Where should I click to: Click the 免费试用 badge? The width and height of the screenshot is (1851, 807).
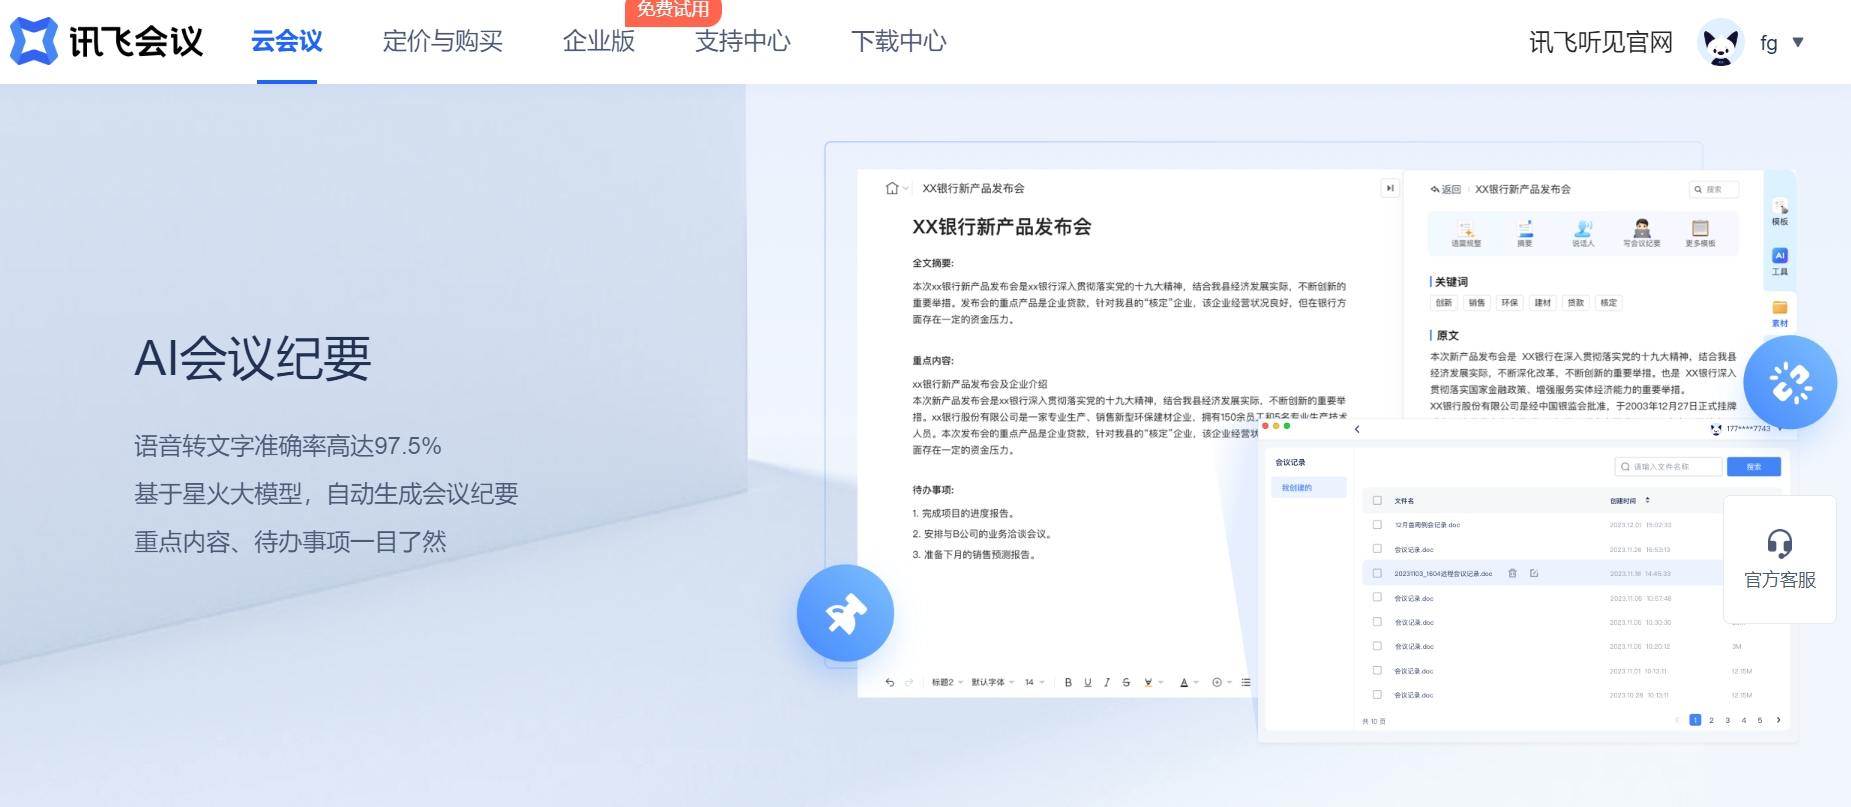click(x=673, y=10)
